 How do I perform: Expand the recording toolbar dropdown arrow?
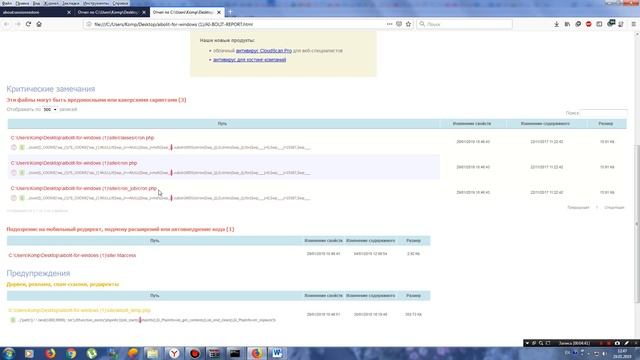pyautogui.click(x=527, y=343)
